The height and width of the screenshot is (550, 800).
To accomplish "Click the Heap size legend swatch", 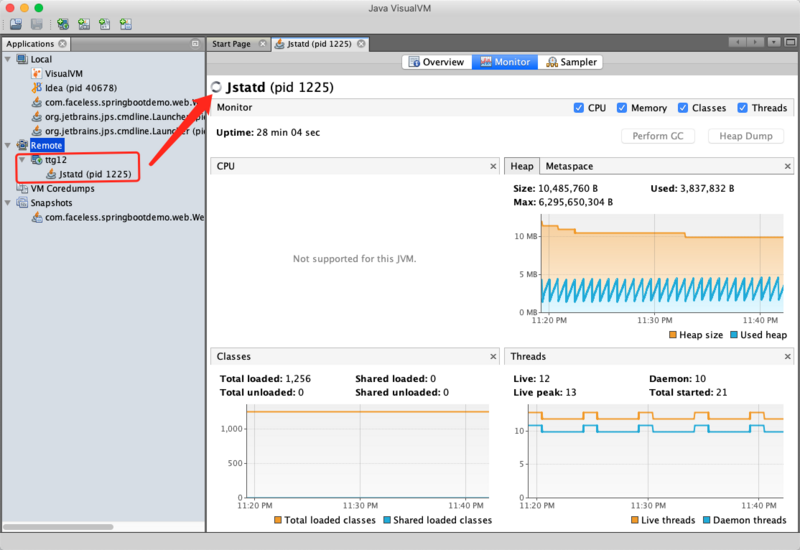I will coord(672,335).
